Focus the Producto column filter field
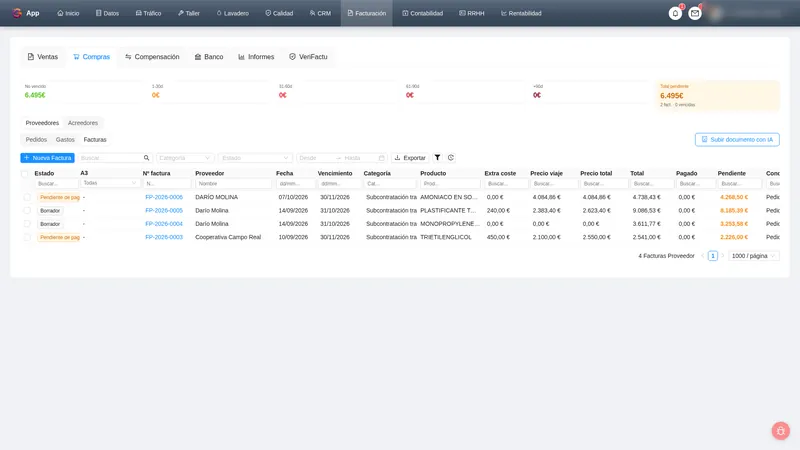Viewport: 800px width, 450px height. pyautogui.click(x=450, y=183)
